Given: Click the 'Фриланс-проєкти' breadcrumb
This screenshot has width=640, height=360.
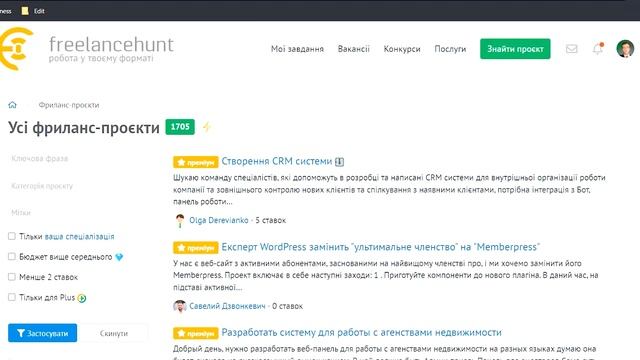Looking at the screenshot, I should pyautogui.click(x=69, y=105).
